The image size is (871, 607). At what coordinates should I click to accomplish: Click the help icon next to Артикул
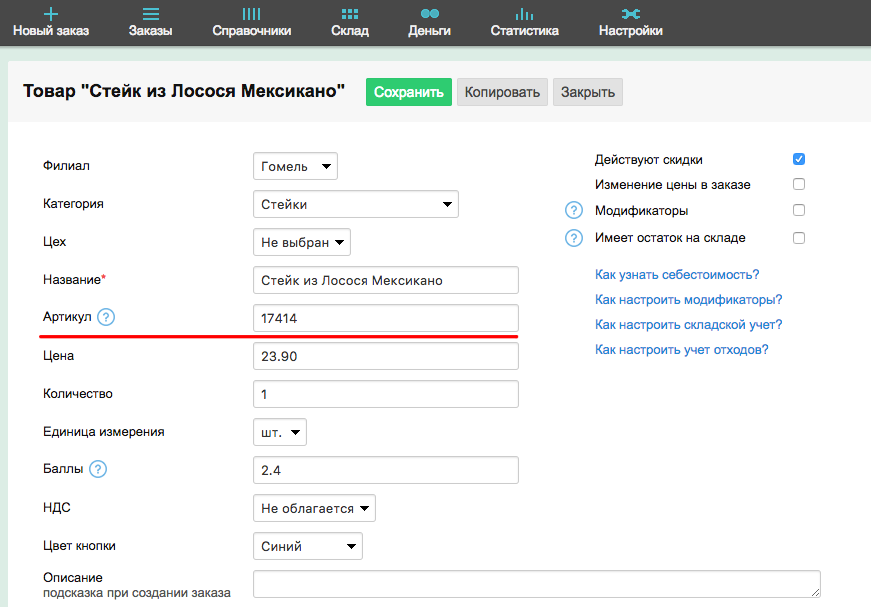(x=106, y=317)
